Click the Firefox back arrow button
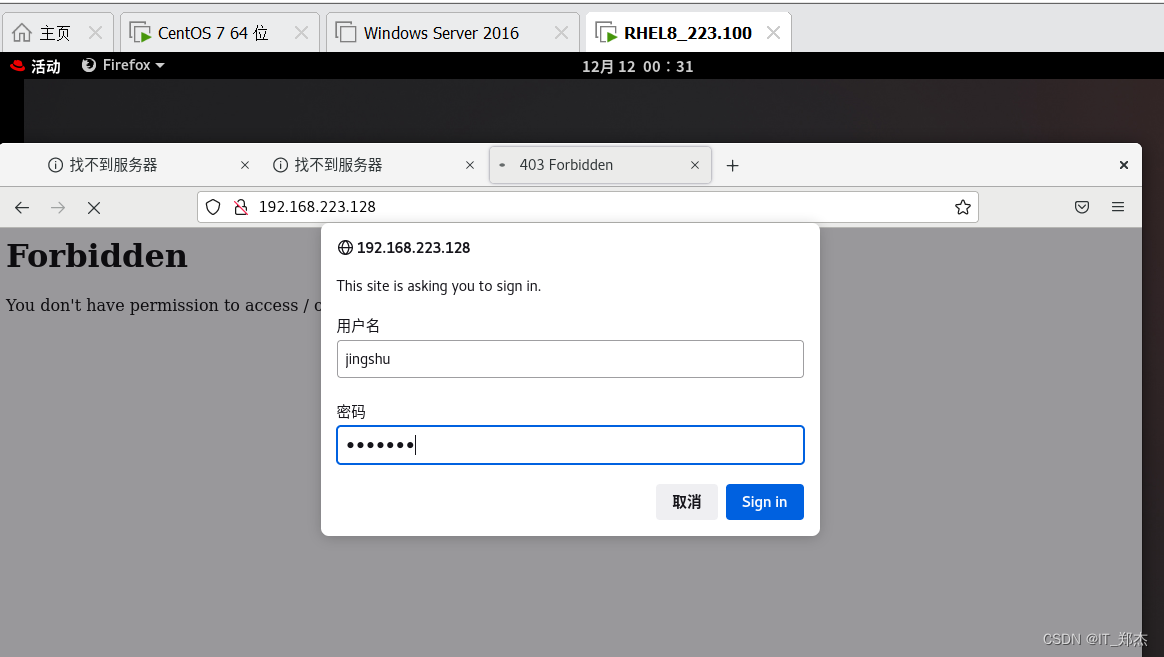Image resolution: width=1164 pixels, height=657 pixels. 22,207
